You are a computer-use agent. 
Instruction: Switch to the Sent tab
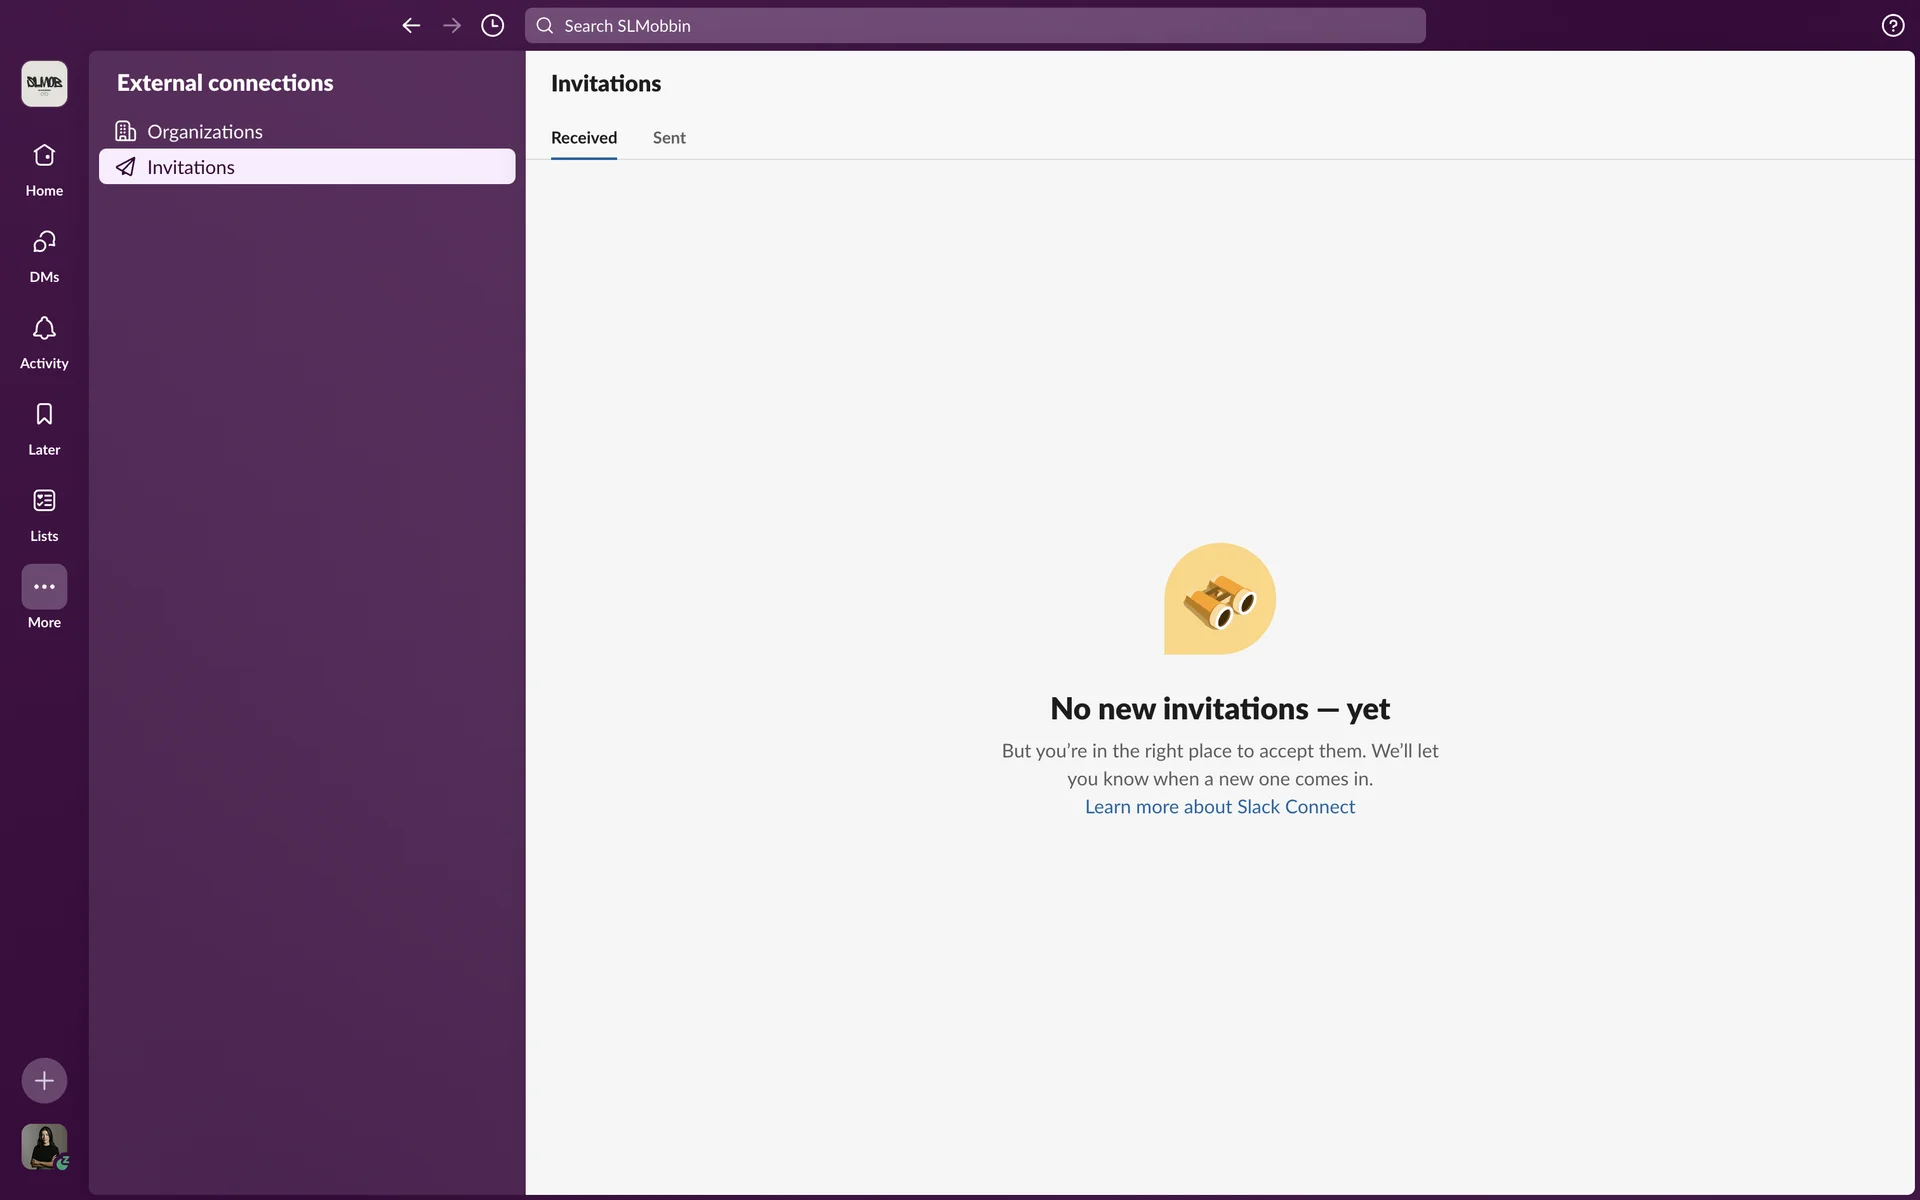pos(669,138)
